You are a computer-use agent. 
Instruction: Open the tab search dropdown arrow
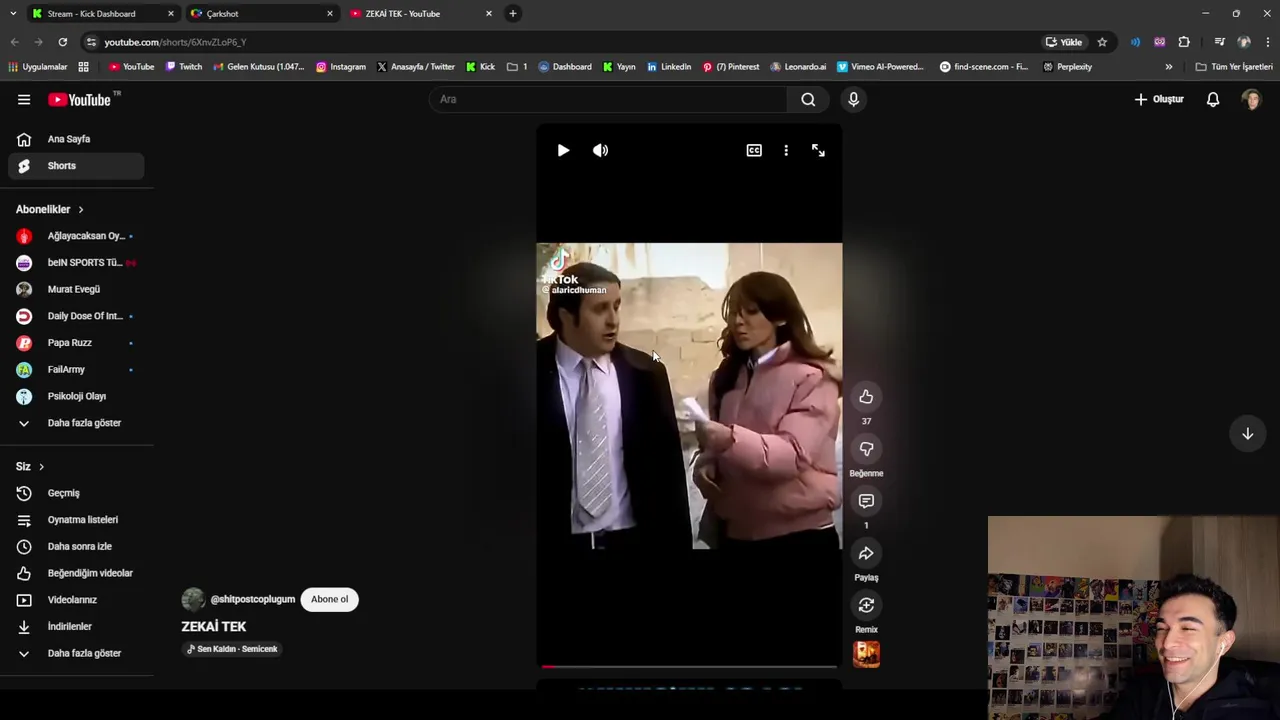click(12, 13)
